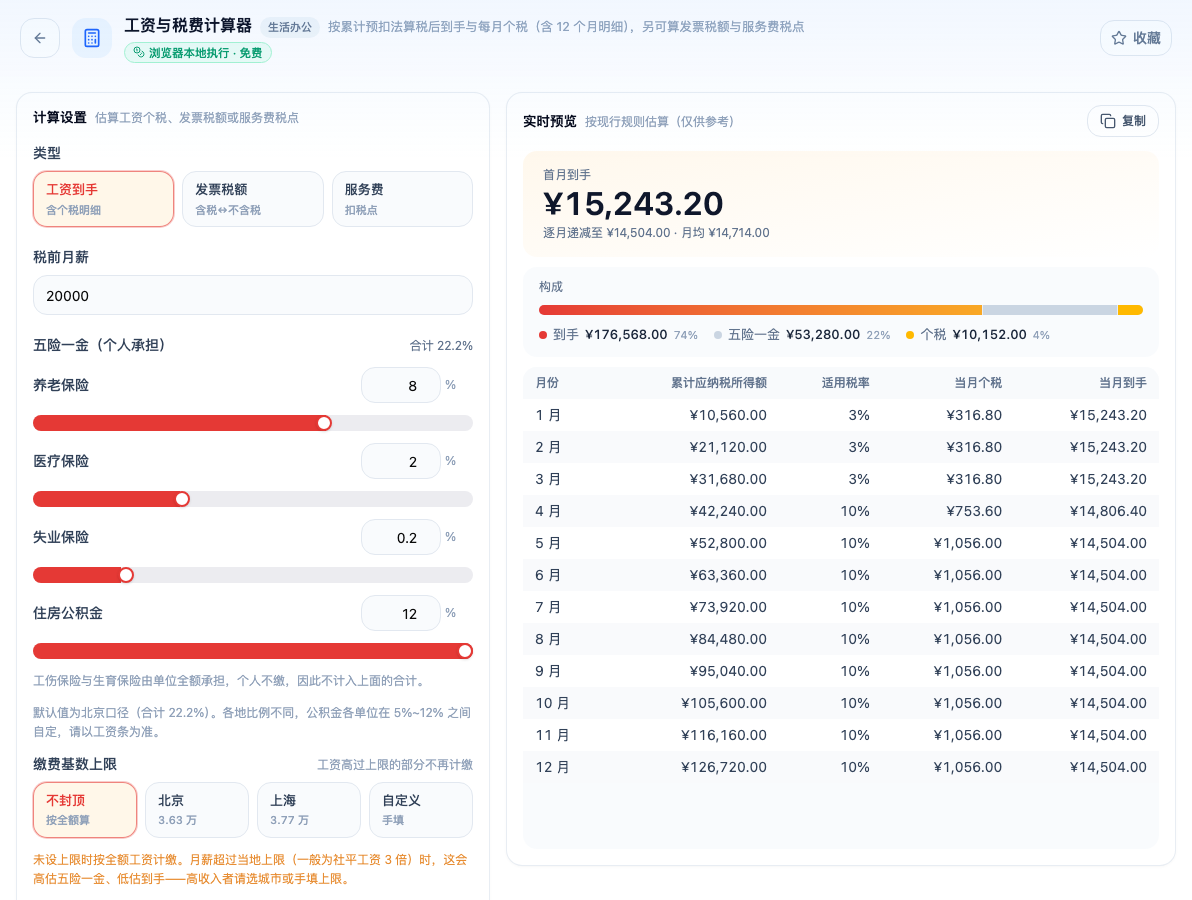Click the yellow 个税 legend dot

tap(910, 334)
